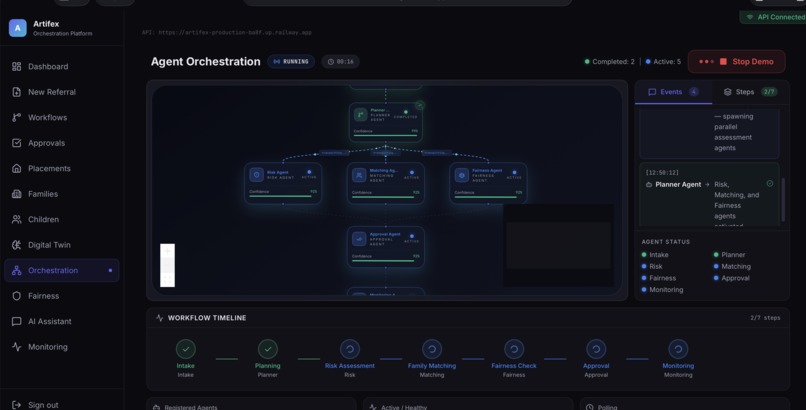Click the check icon on Planner Agent event
This screenshot has height=410, width=806.
pos(770,183)
